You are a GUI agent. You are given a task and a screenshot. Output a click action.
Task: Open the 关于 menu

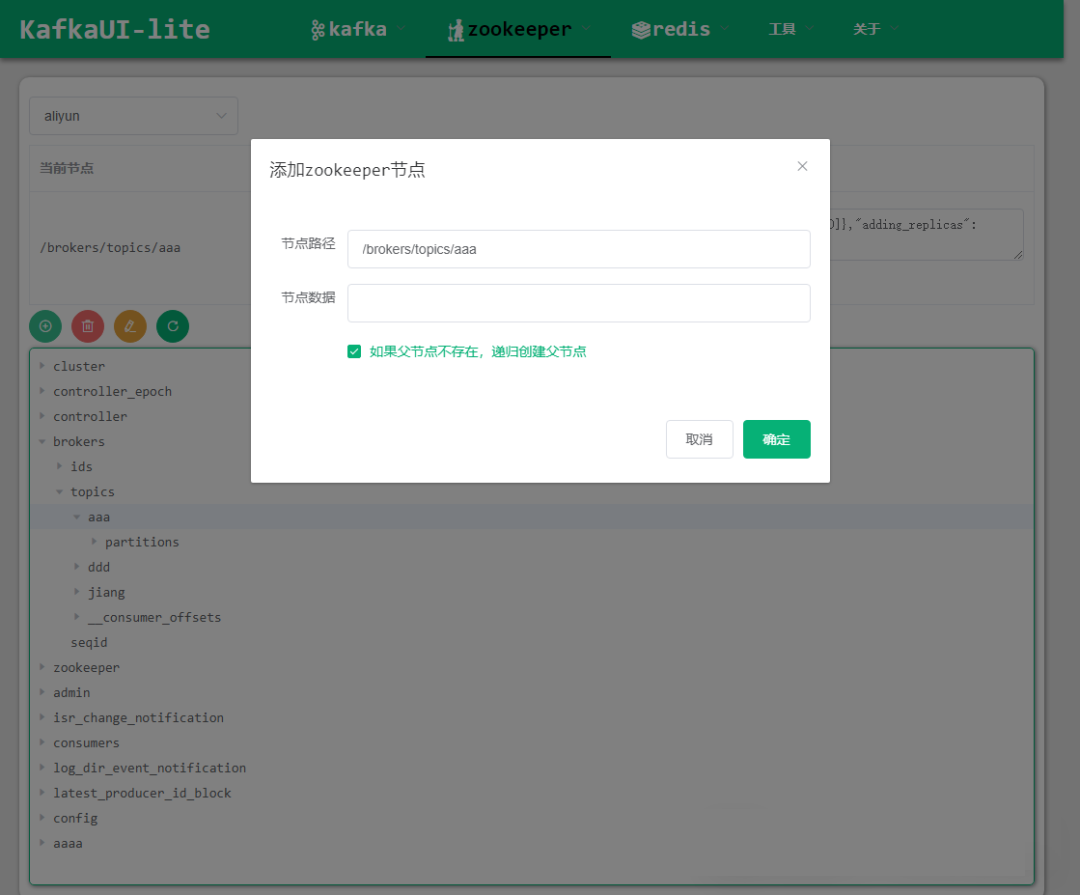pyautogui.click(x=874, y=29)
